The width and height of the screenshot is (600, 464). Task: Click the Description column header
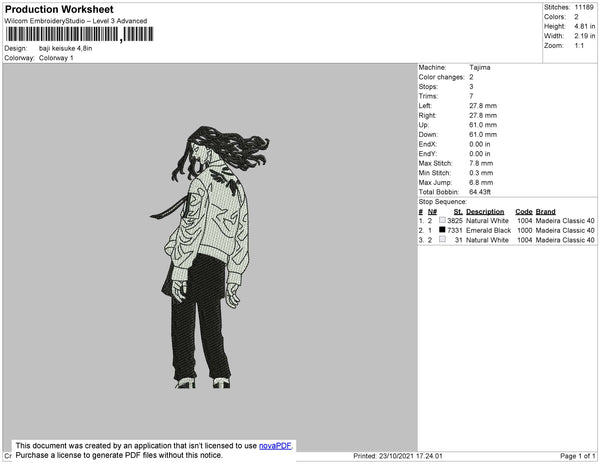[485, 212]
